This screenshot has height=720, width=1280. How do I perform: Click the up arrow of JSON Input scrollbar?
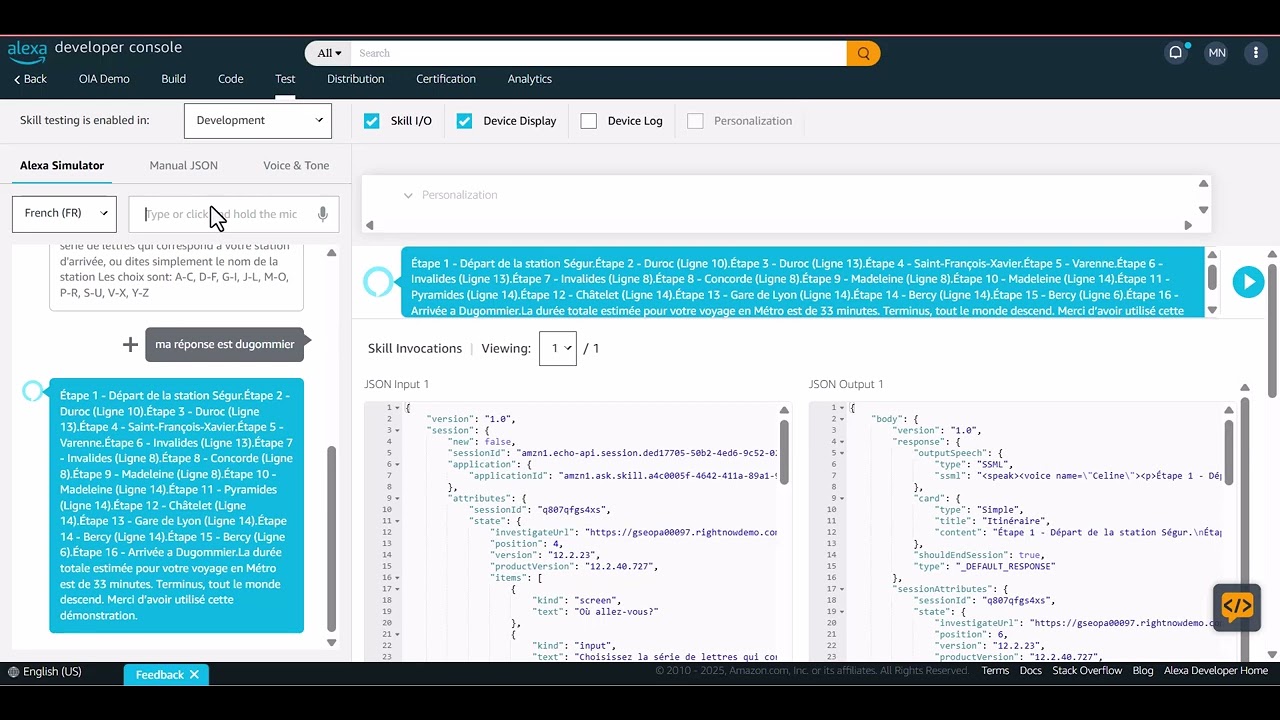pos(784,409)
